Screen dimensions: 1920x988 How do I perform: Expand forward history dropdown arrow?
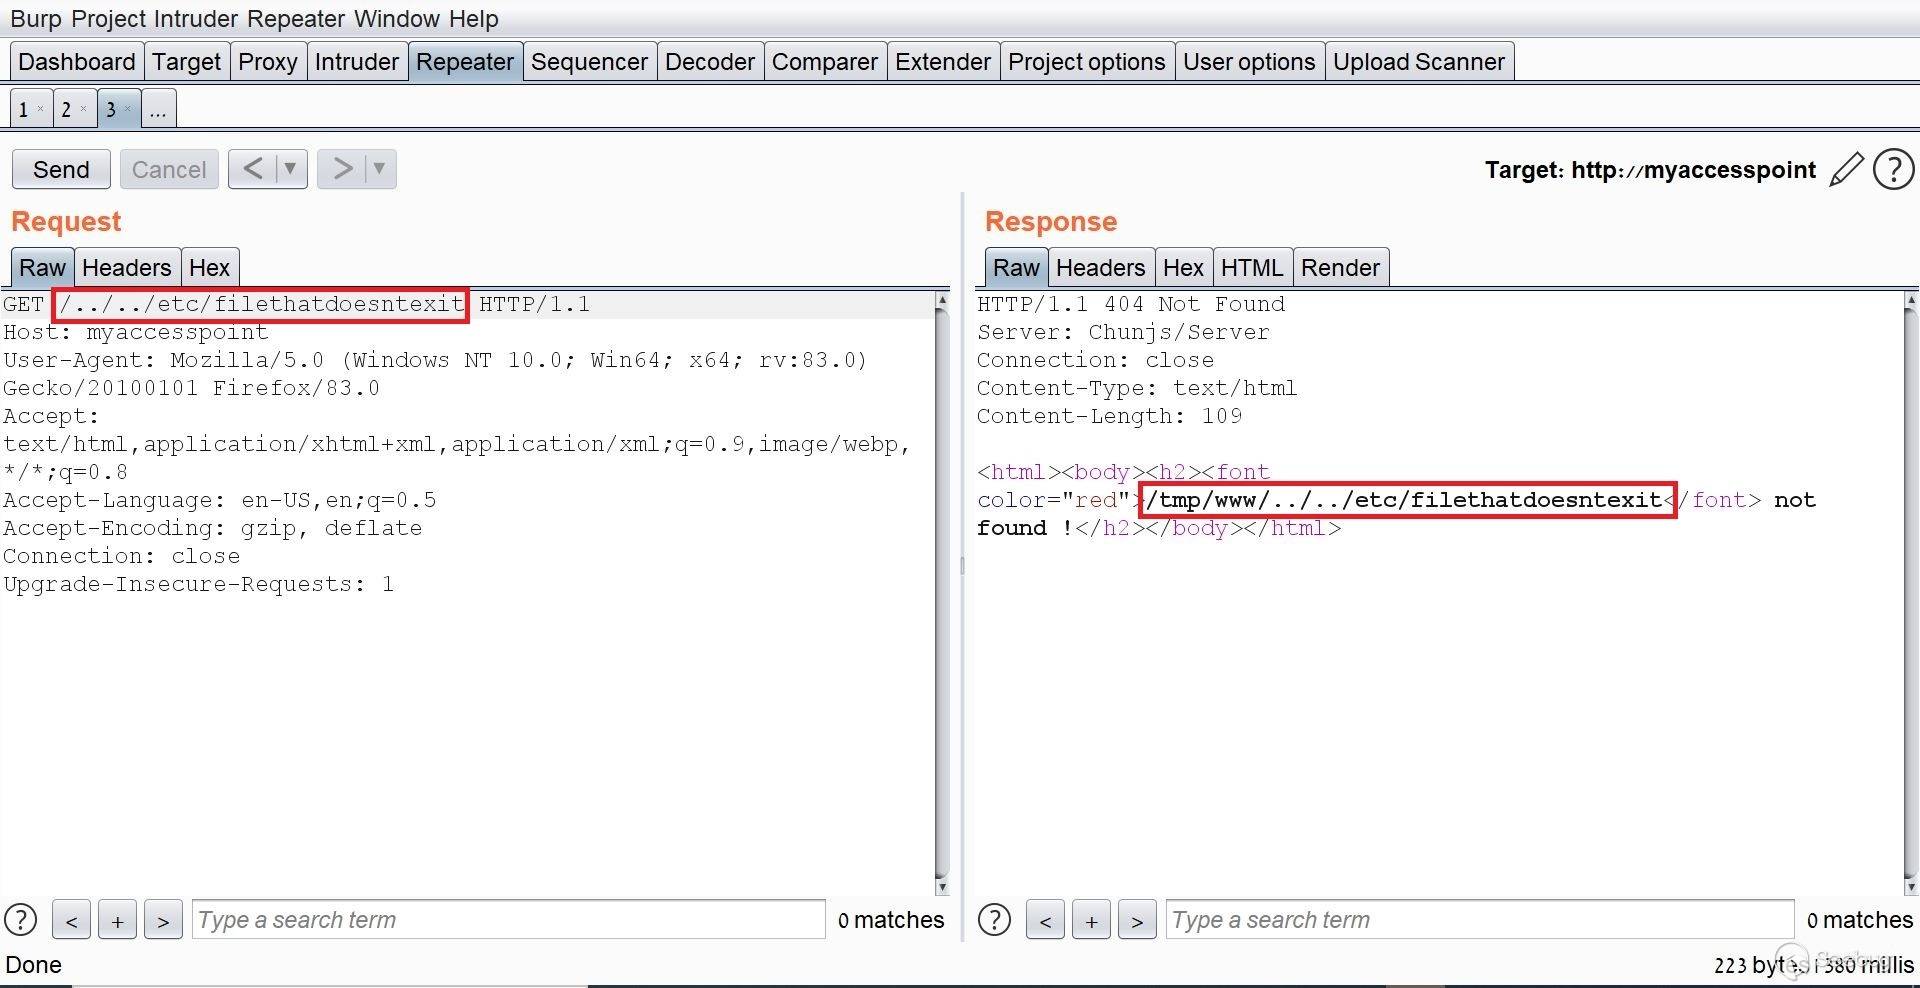click(379, 169)
